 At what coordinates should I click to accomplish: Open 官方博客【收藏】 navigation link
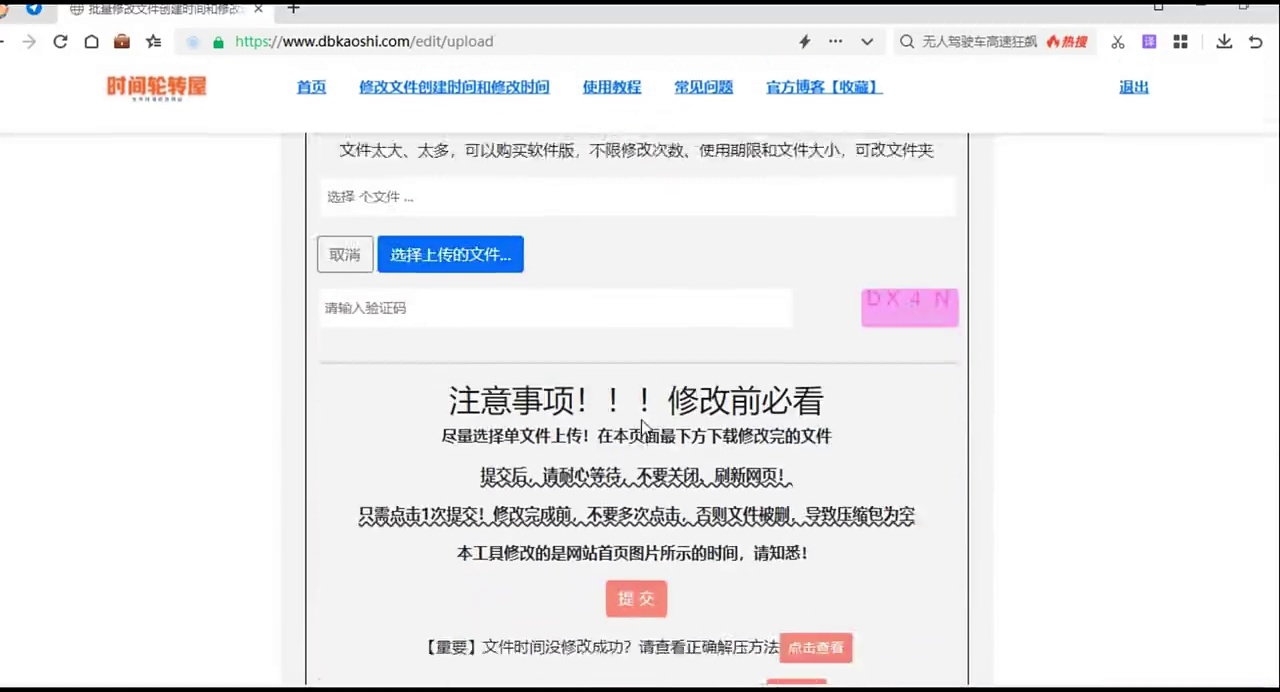click(x=824, y=88)
